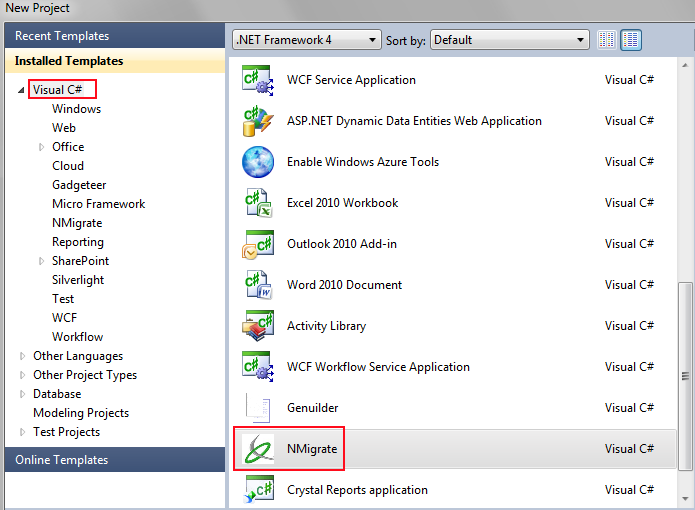
Task: Select the Other Languages node
Action: [x=78, y=356]
